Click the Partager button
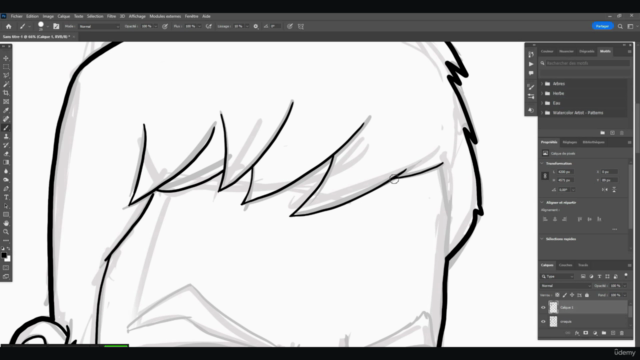This screenshot has width=640, height=360. coord(602,26)
